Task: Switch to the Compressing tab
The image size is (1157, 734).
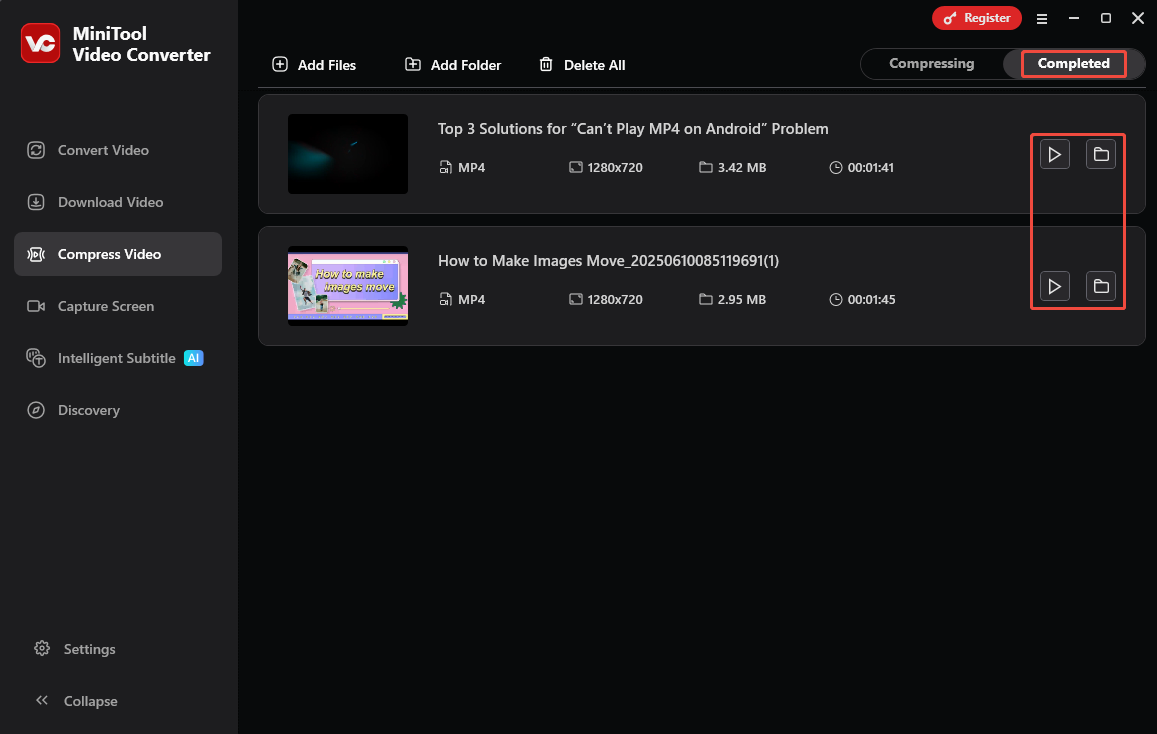Action: [x=932, y=63]
